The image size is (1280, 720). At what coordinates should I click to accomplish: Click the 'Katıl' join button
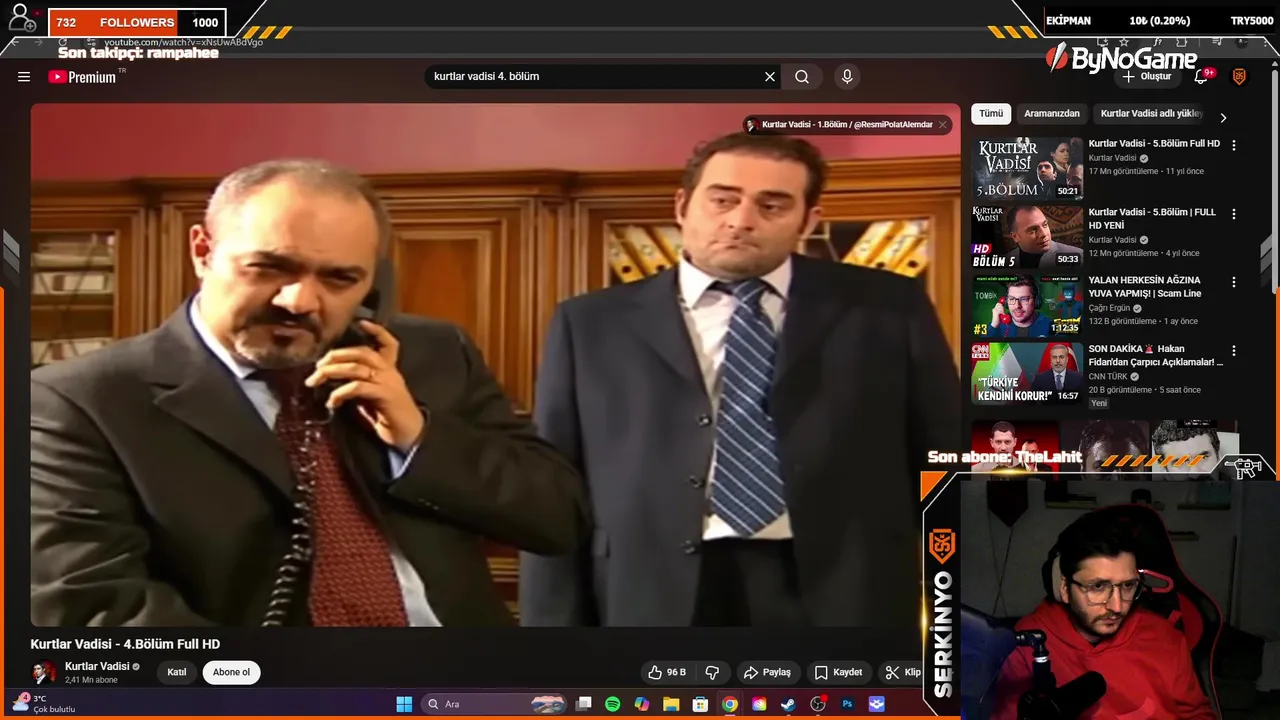tap(177, 672)
